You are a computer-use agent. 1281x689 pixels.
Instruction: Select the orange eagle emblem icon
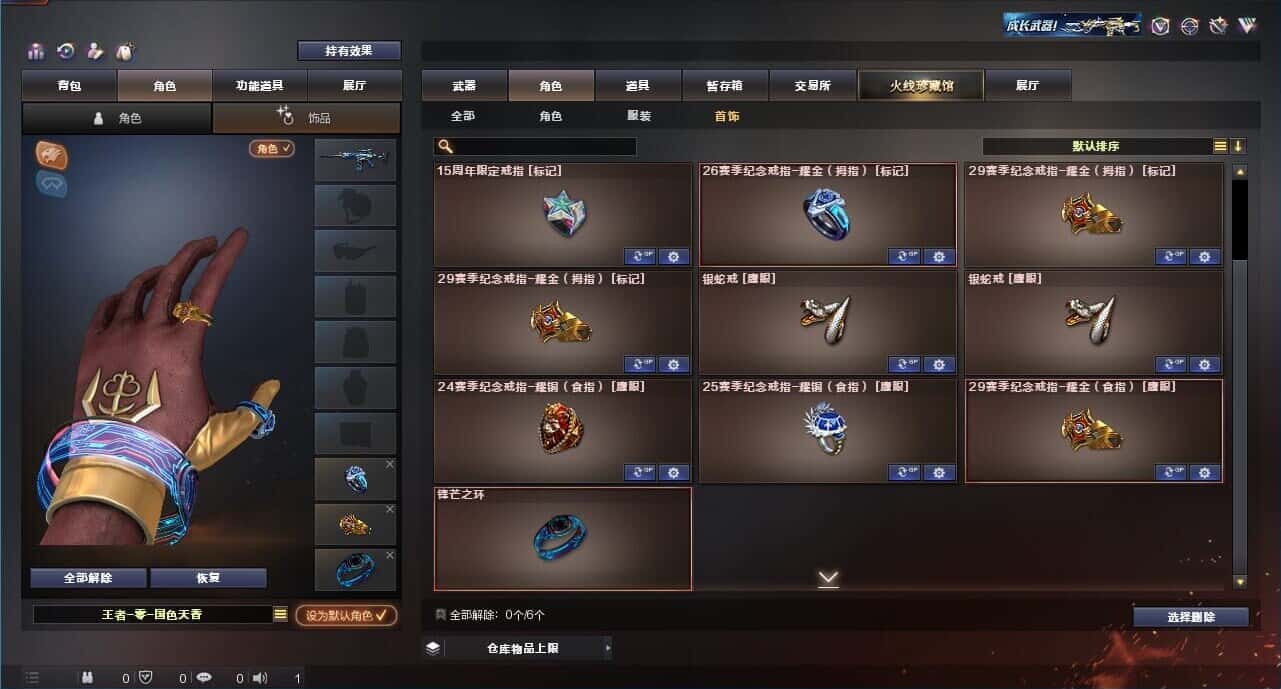(52, 154)
